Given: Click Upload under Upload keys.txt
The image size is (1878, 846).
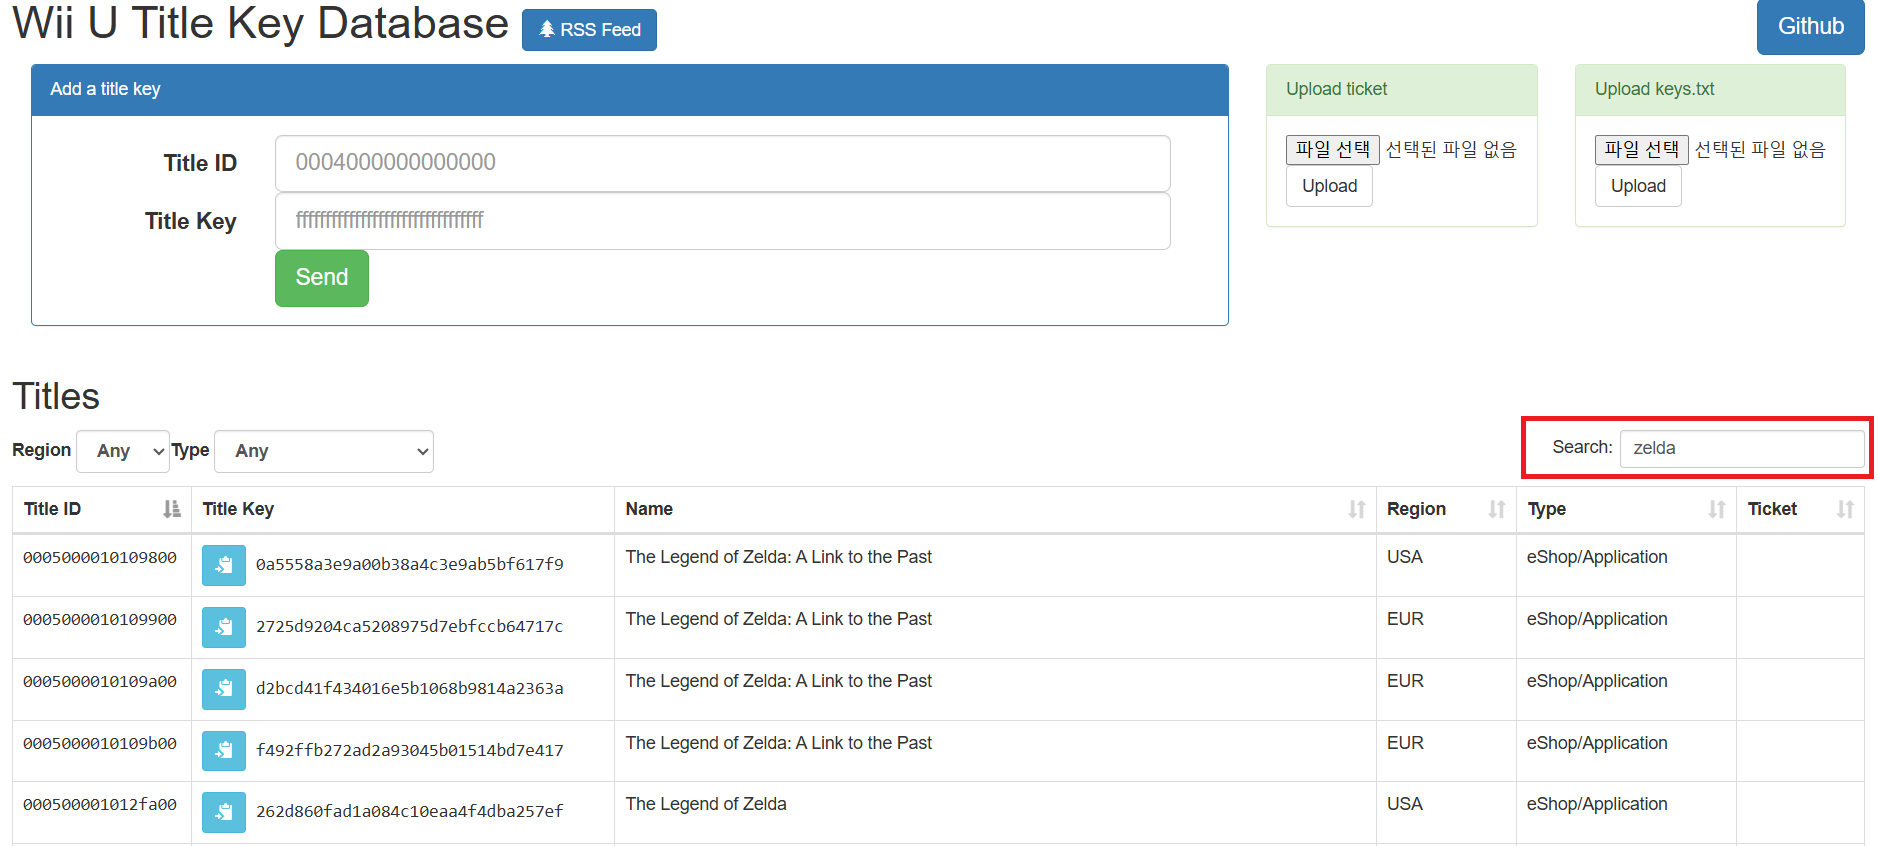Looking at the screenshot, I should pyautogui.click(x=1638, y=186).
